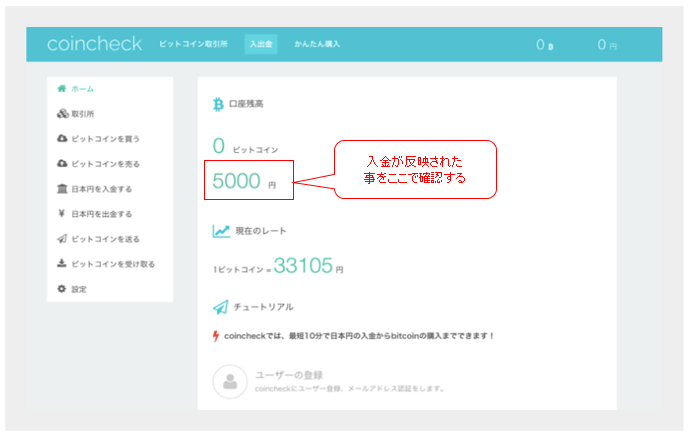
Task: Click the チュートリアル heading
Action: [x=264, y=307]
